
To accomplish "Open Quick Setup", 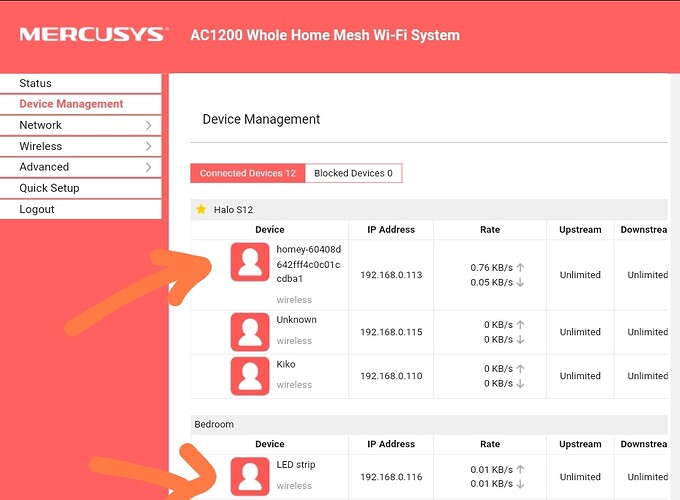I will click(x=81, y=188).
